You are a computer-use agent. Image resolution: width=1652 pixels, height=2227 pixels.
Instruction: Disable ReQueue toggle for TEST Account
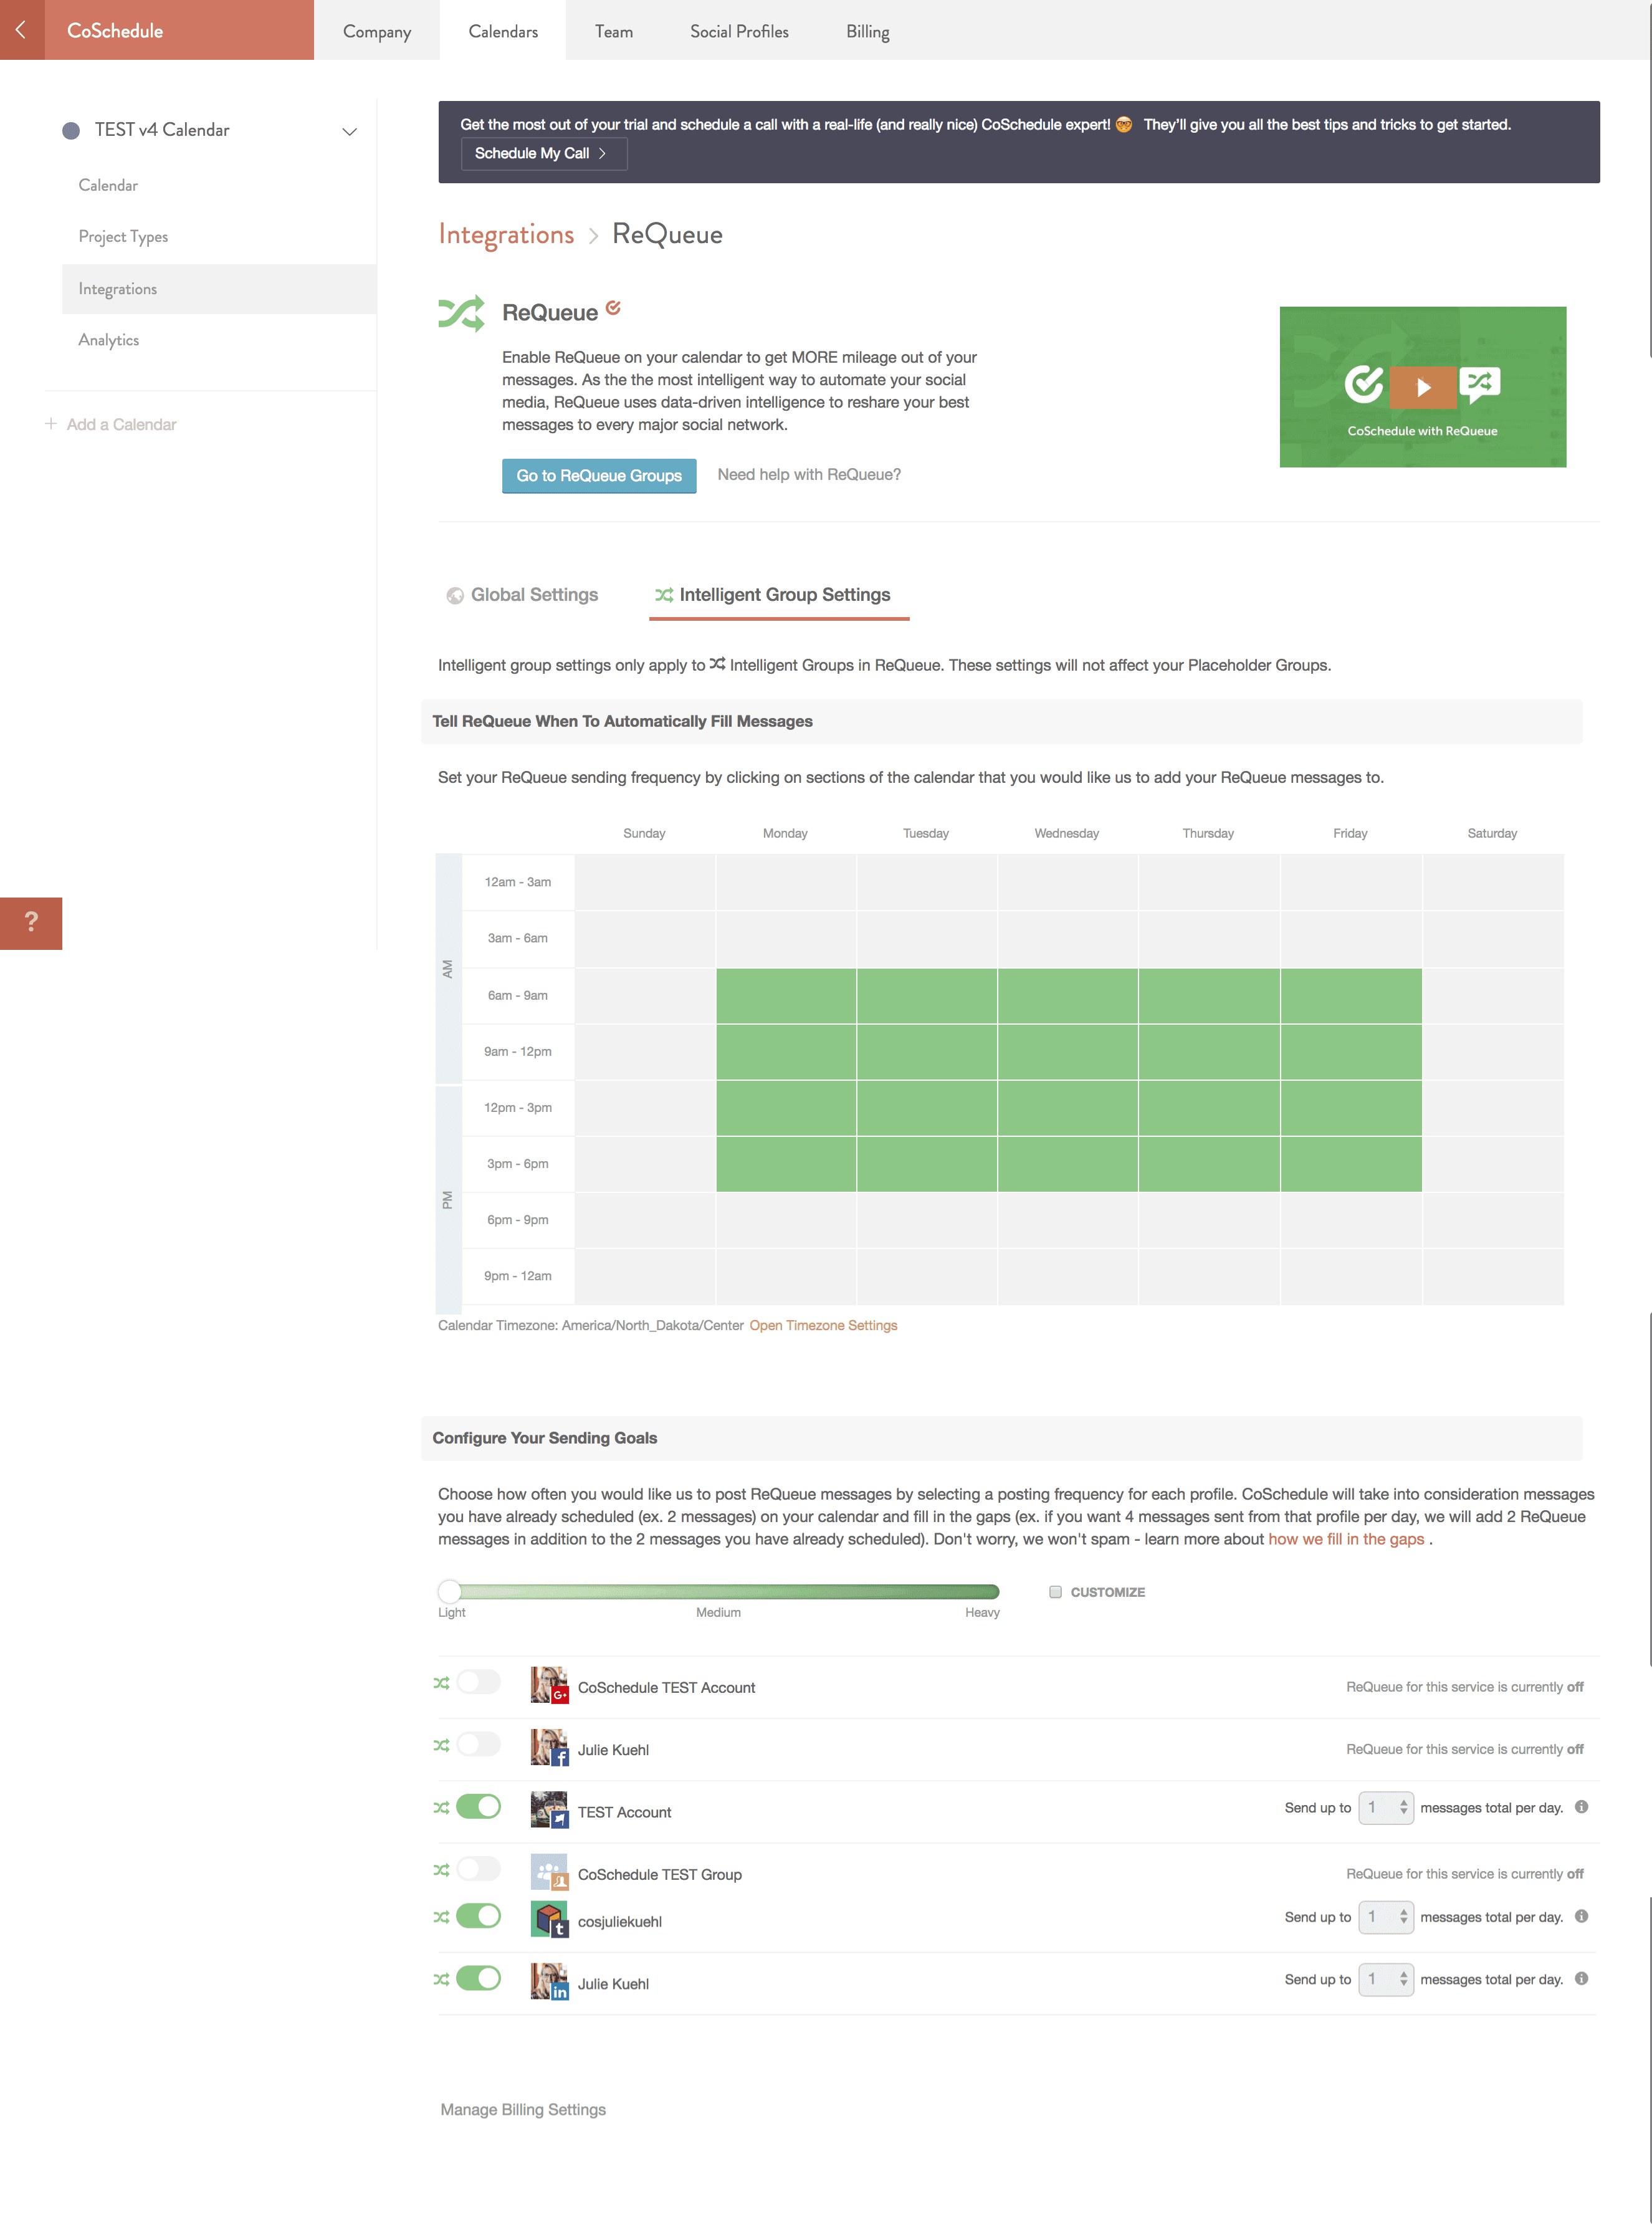[x=478, y=1806]
